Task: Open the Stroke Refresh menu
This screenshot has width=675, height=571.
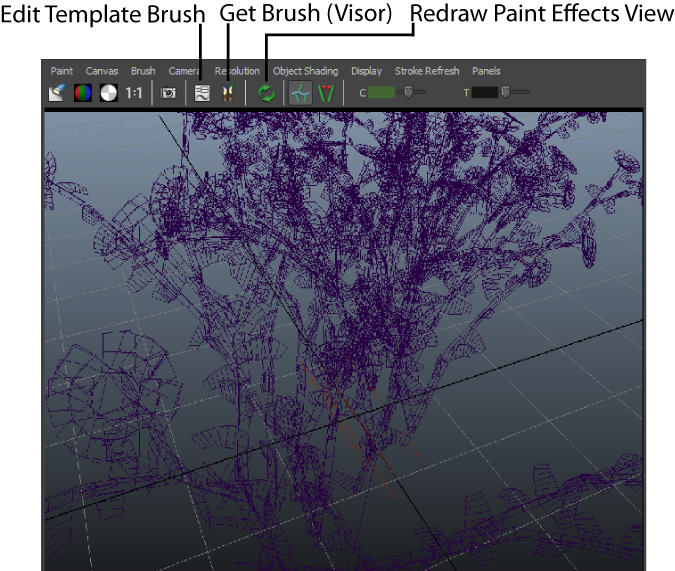Action: 427,71
